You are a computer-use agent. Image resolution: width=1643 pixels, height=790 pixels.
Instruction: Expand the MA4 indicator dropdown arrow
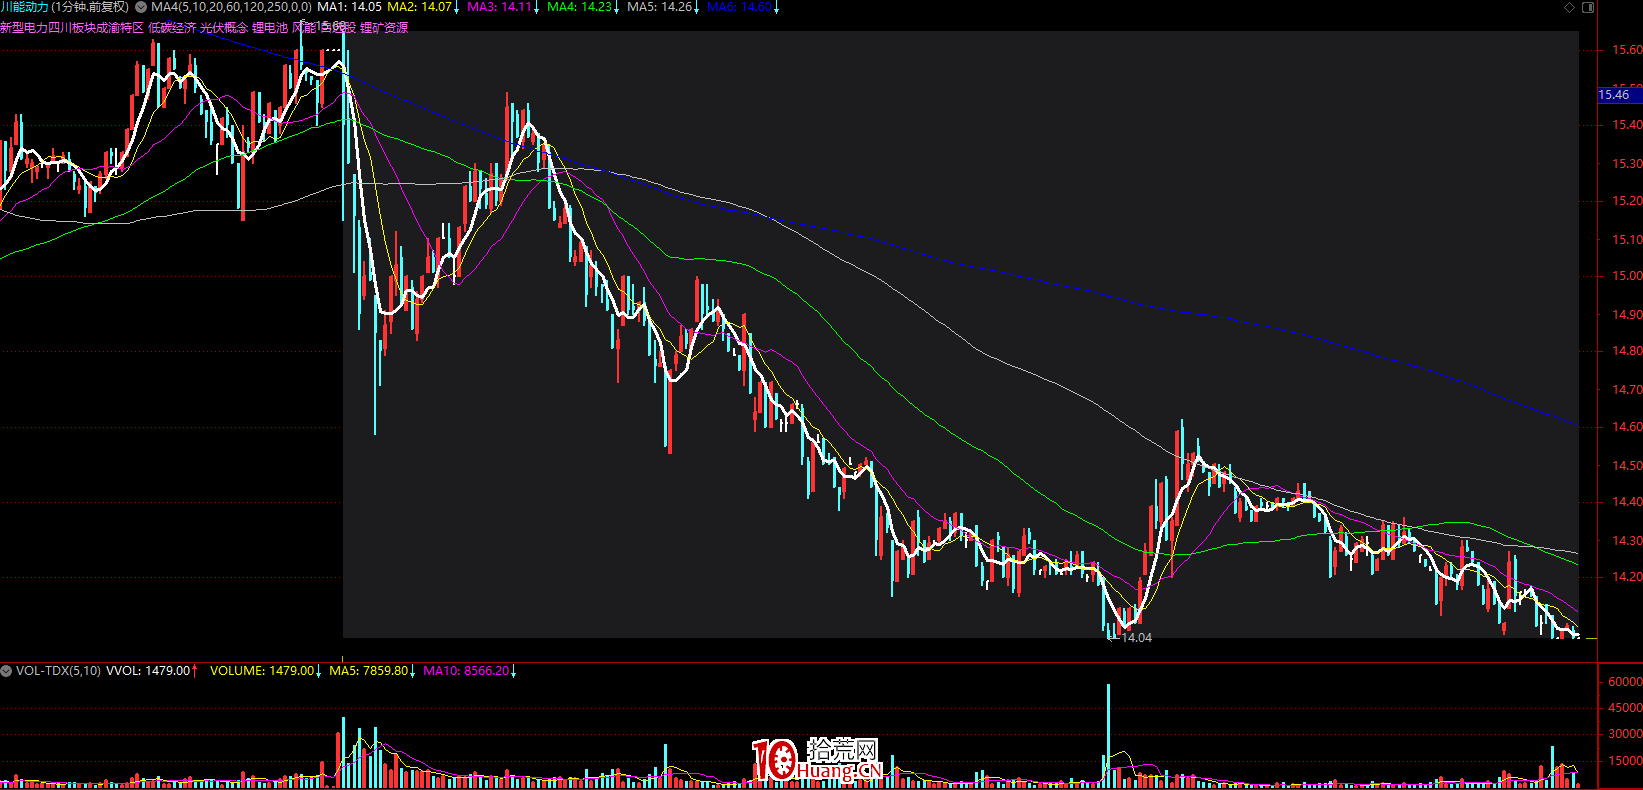[x=143, y=7]
